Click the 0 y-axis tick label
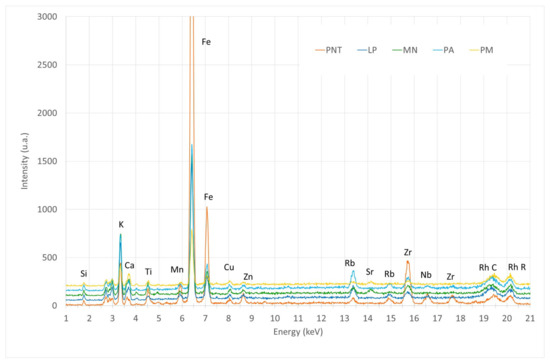The height and width of the screenshot is (362, 550). pos(54,306)
